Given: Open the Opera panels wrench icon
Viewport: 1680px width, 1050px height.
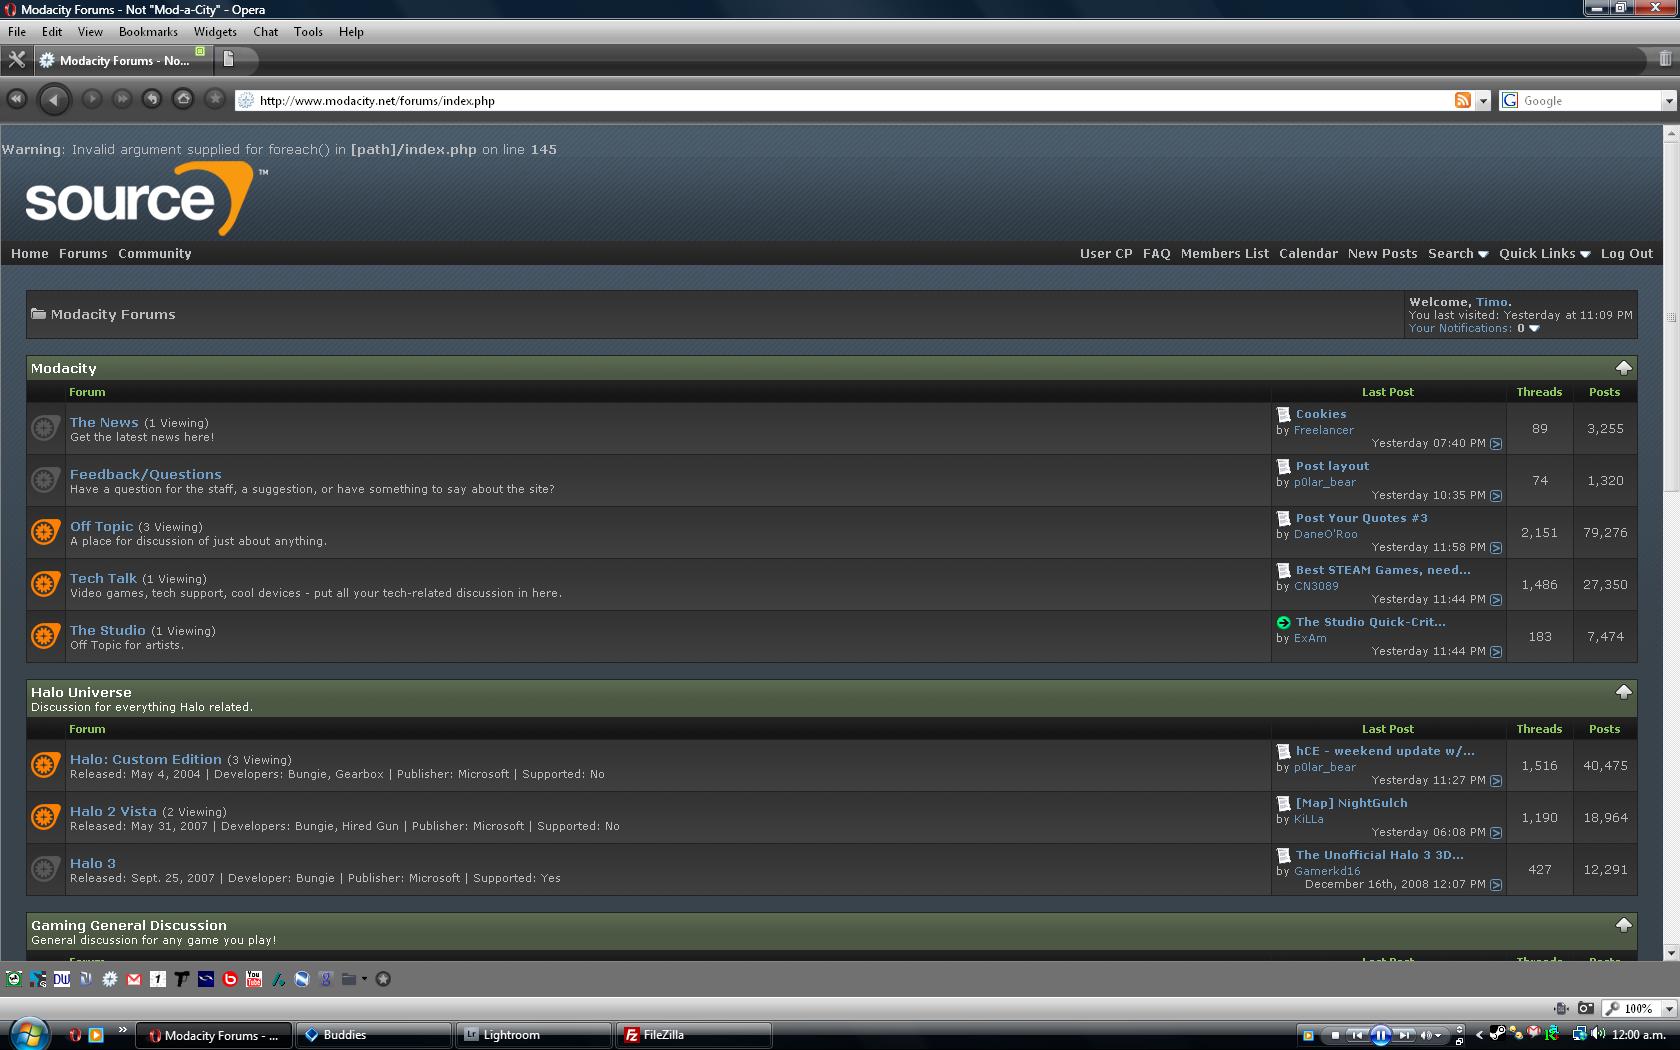Looking at the screenshot, I should coord(16,60).
